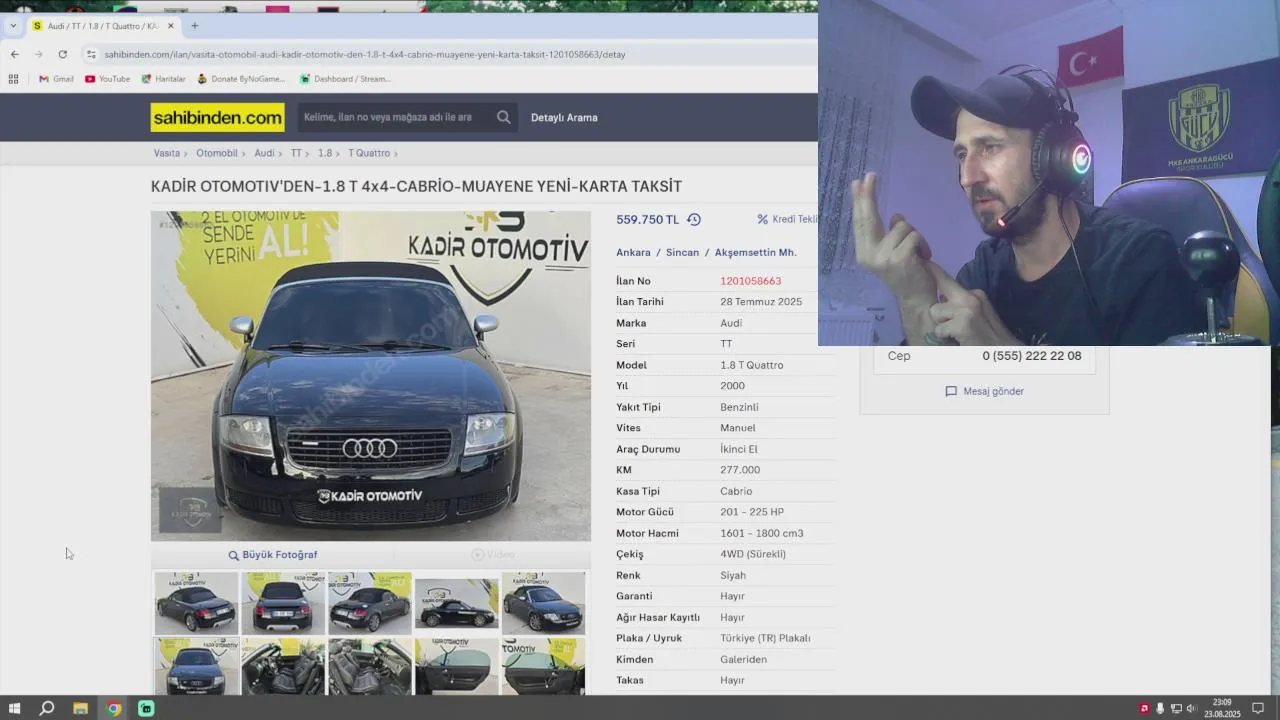
Task: Go to Vasıta breadcrumb
Action: tap(167, 153)
